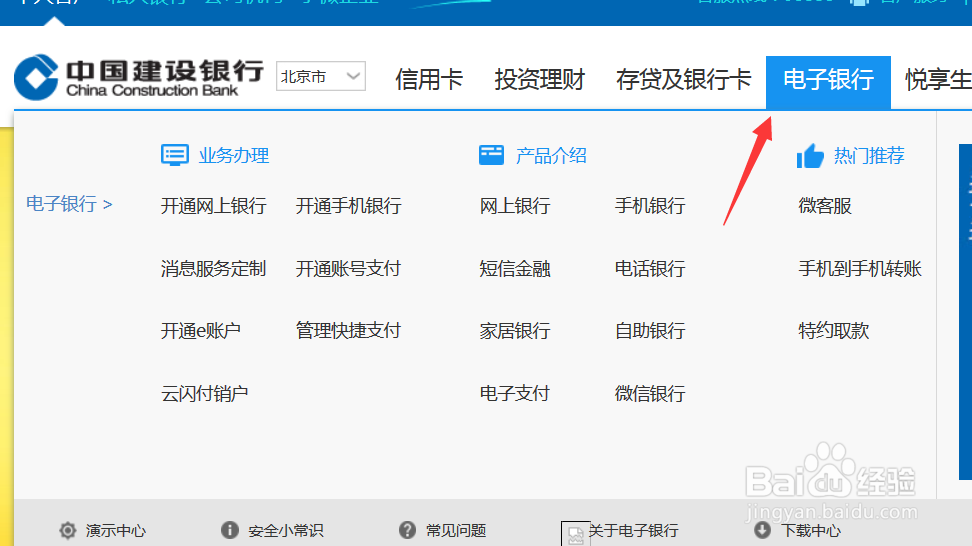This screenshot has height=546, width=972.
Task: Click 开通网上银行 link
Action: [213, 206]
